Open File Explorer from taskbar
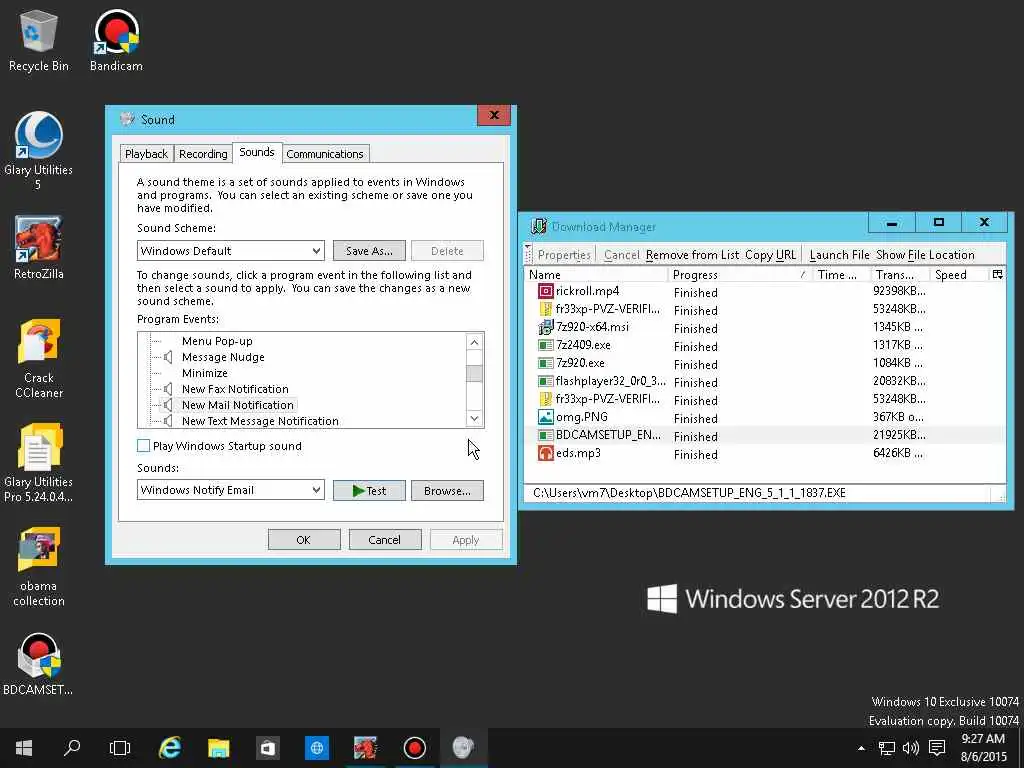1024x768 pixels. tap(219, 748)
